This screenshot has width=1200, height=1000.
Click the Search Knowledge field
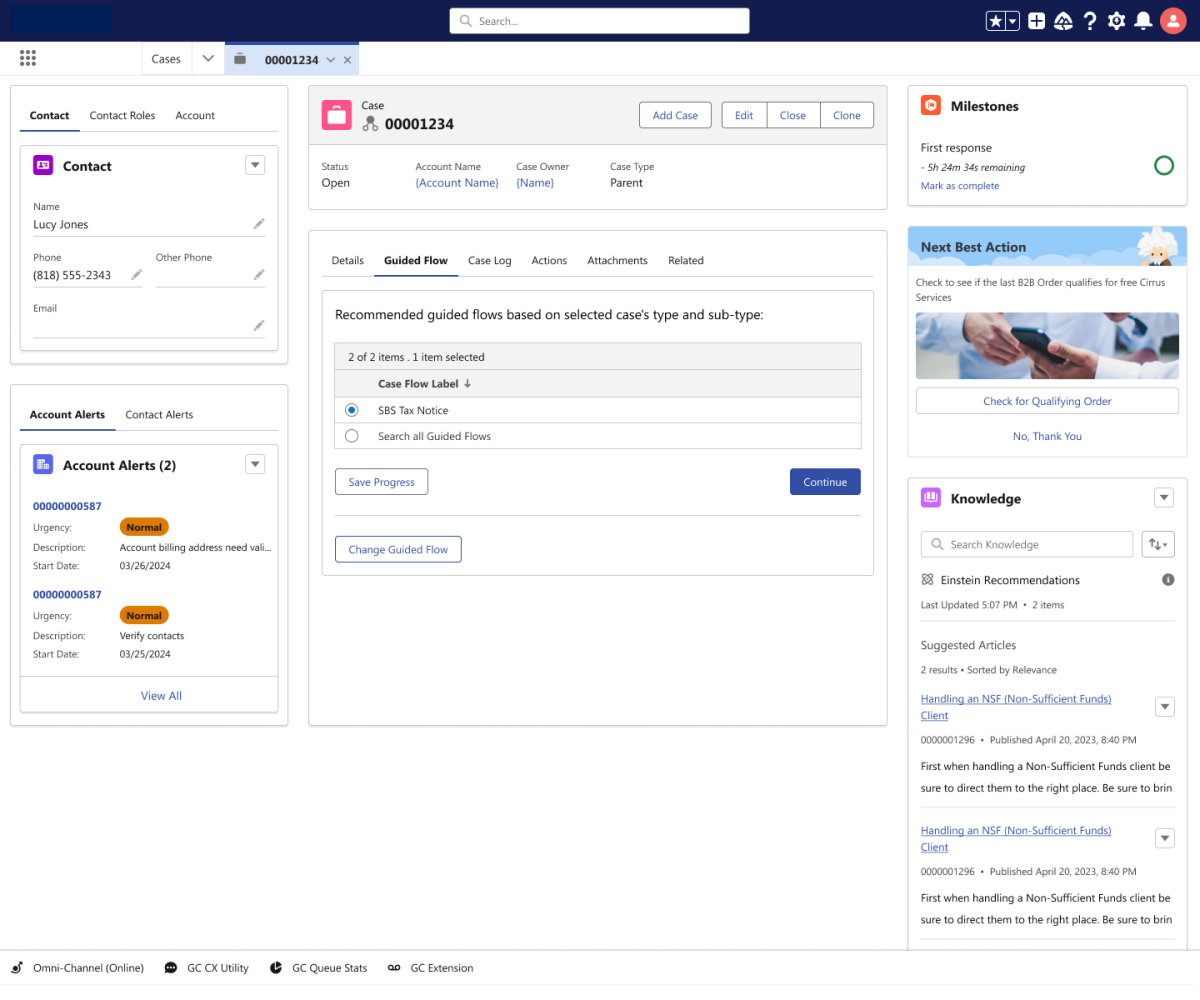pos(1027,544)
